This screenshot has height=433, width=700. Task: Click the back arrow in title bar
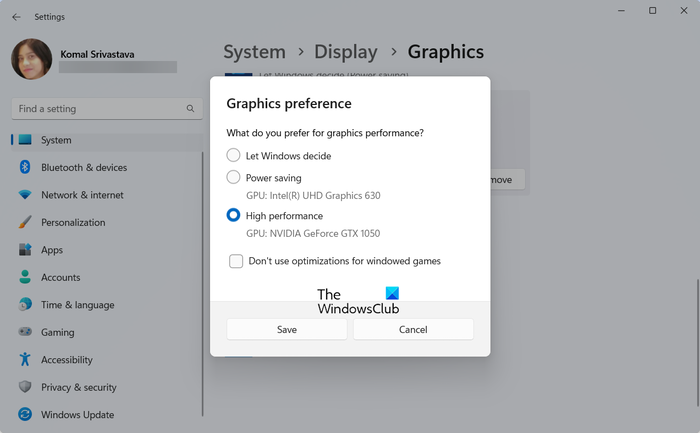[x=16, y=17]
